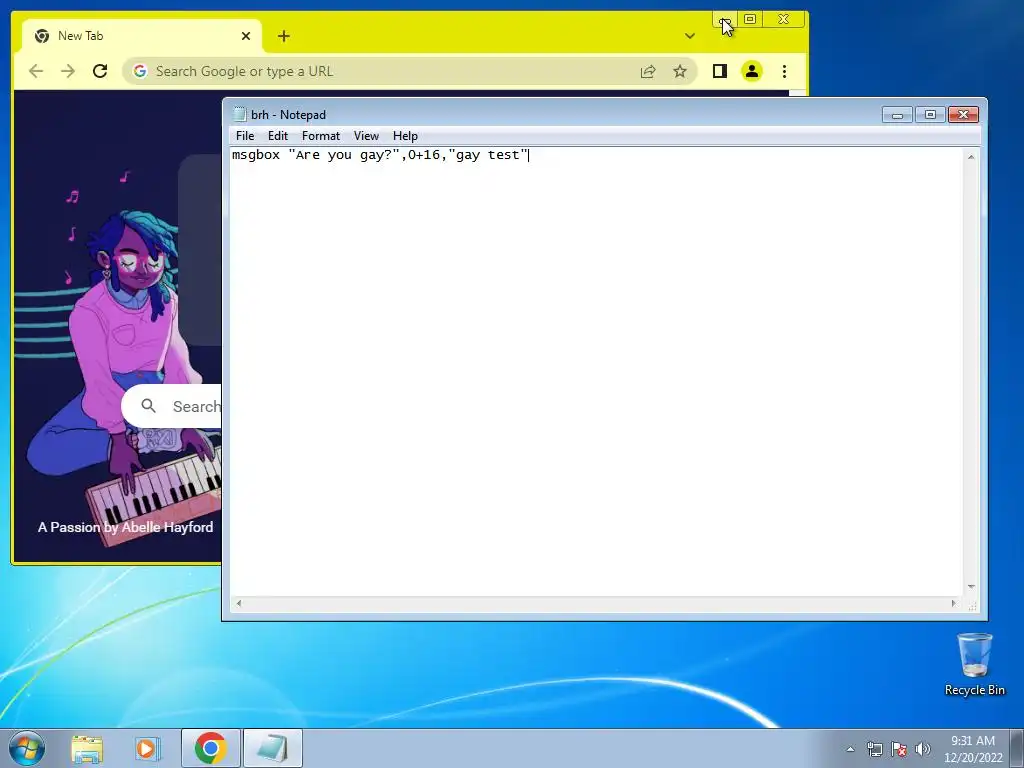Open the network tray icon
Viewport: 1024px width, 768px height.
pyautogui.click(x=874, y=749)
